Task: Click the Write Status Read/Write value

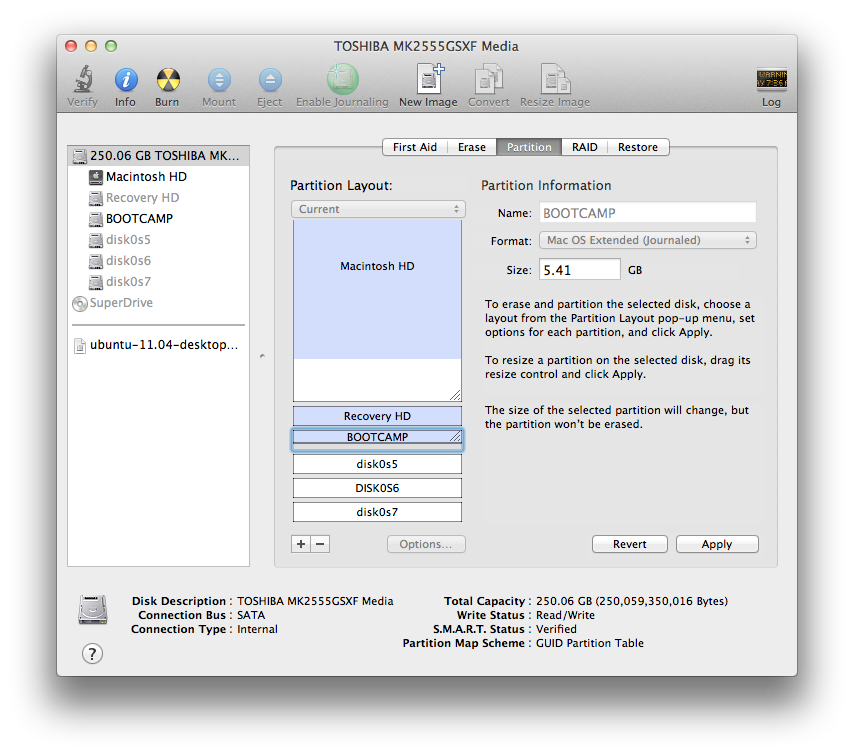Action: click(x=565, y=615)
